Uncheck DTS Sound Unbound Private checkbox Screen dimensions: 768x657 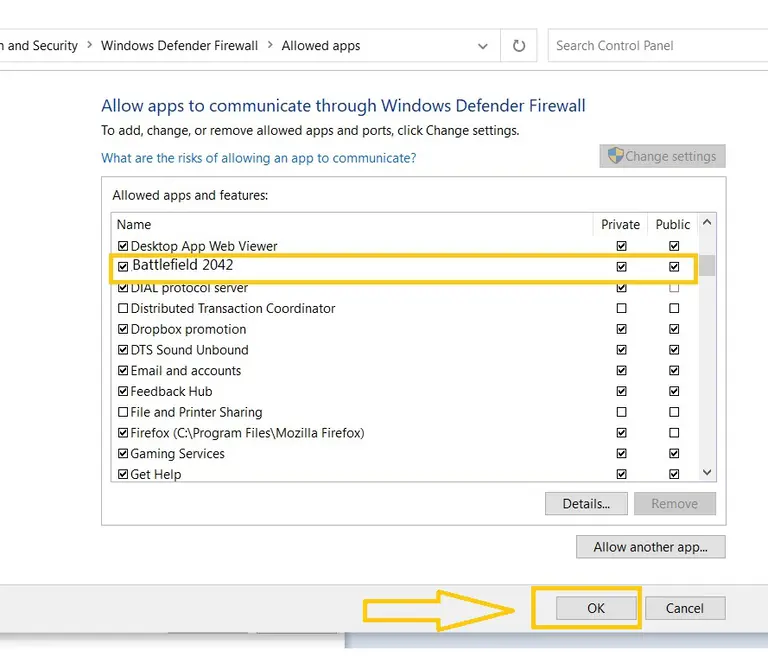622,350
